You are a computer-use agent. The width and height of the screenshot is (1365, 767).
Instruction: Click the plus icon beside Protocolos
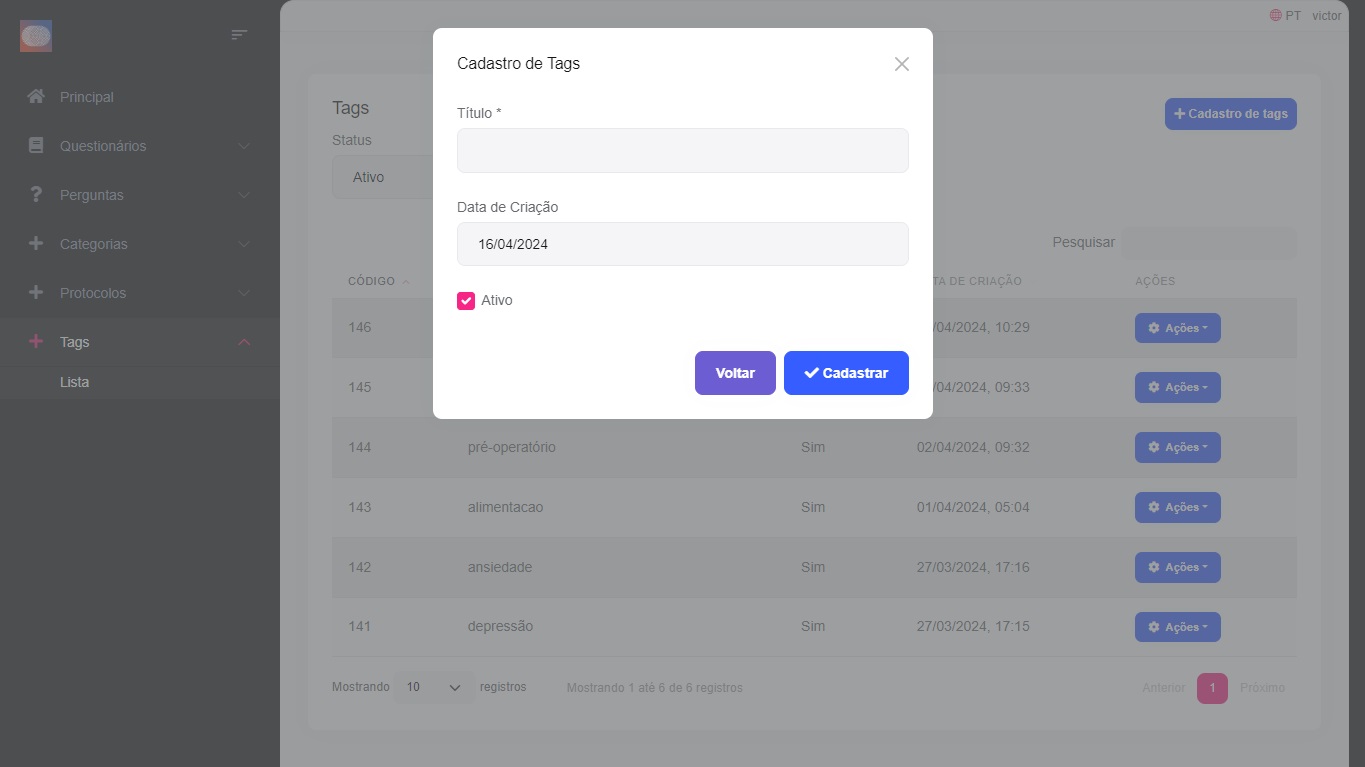36,293
